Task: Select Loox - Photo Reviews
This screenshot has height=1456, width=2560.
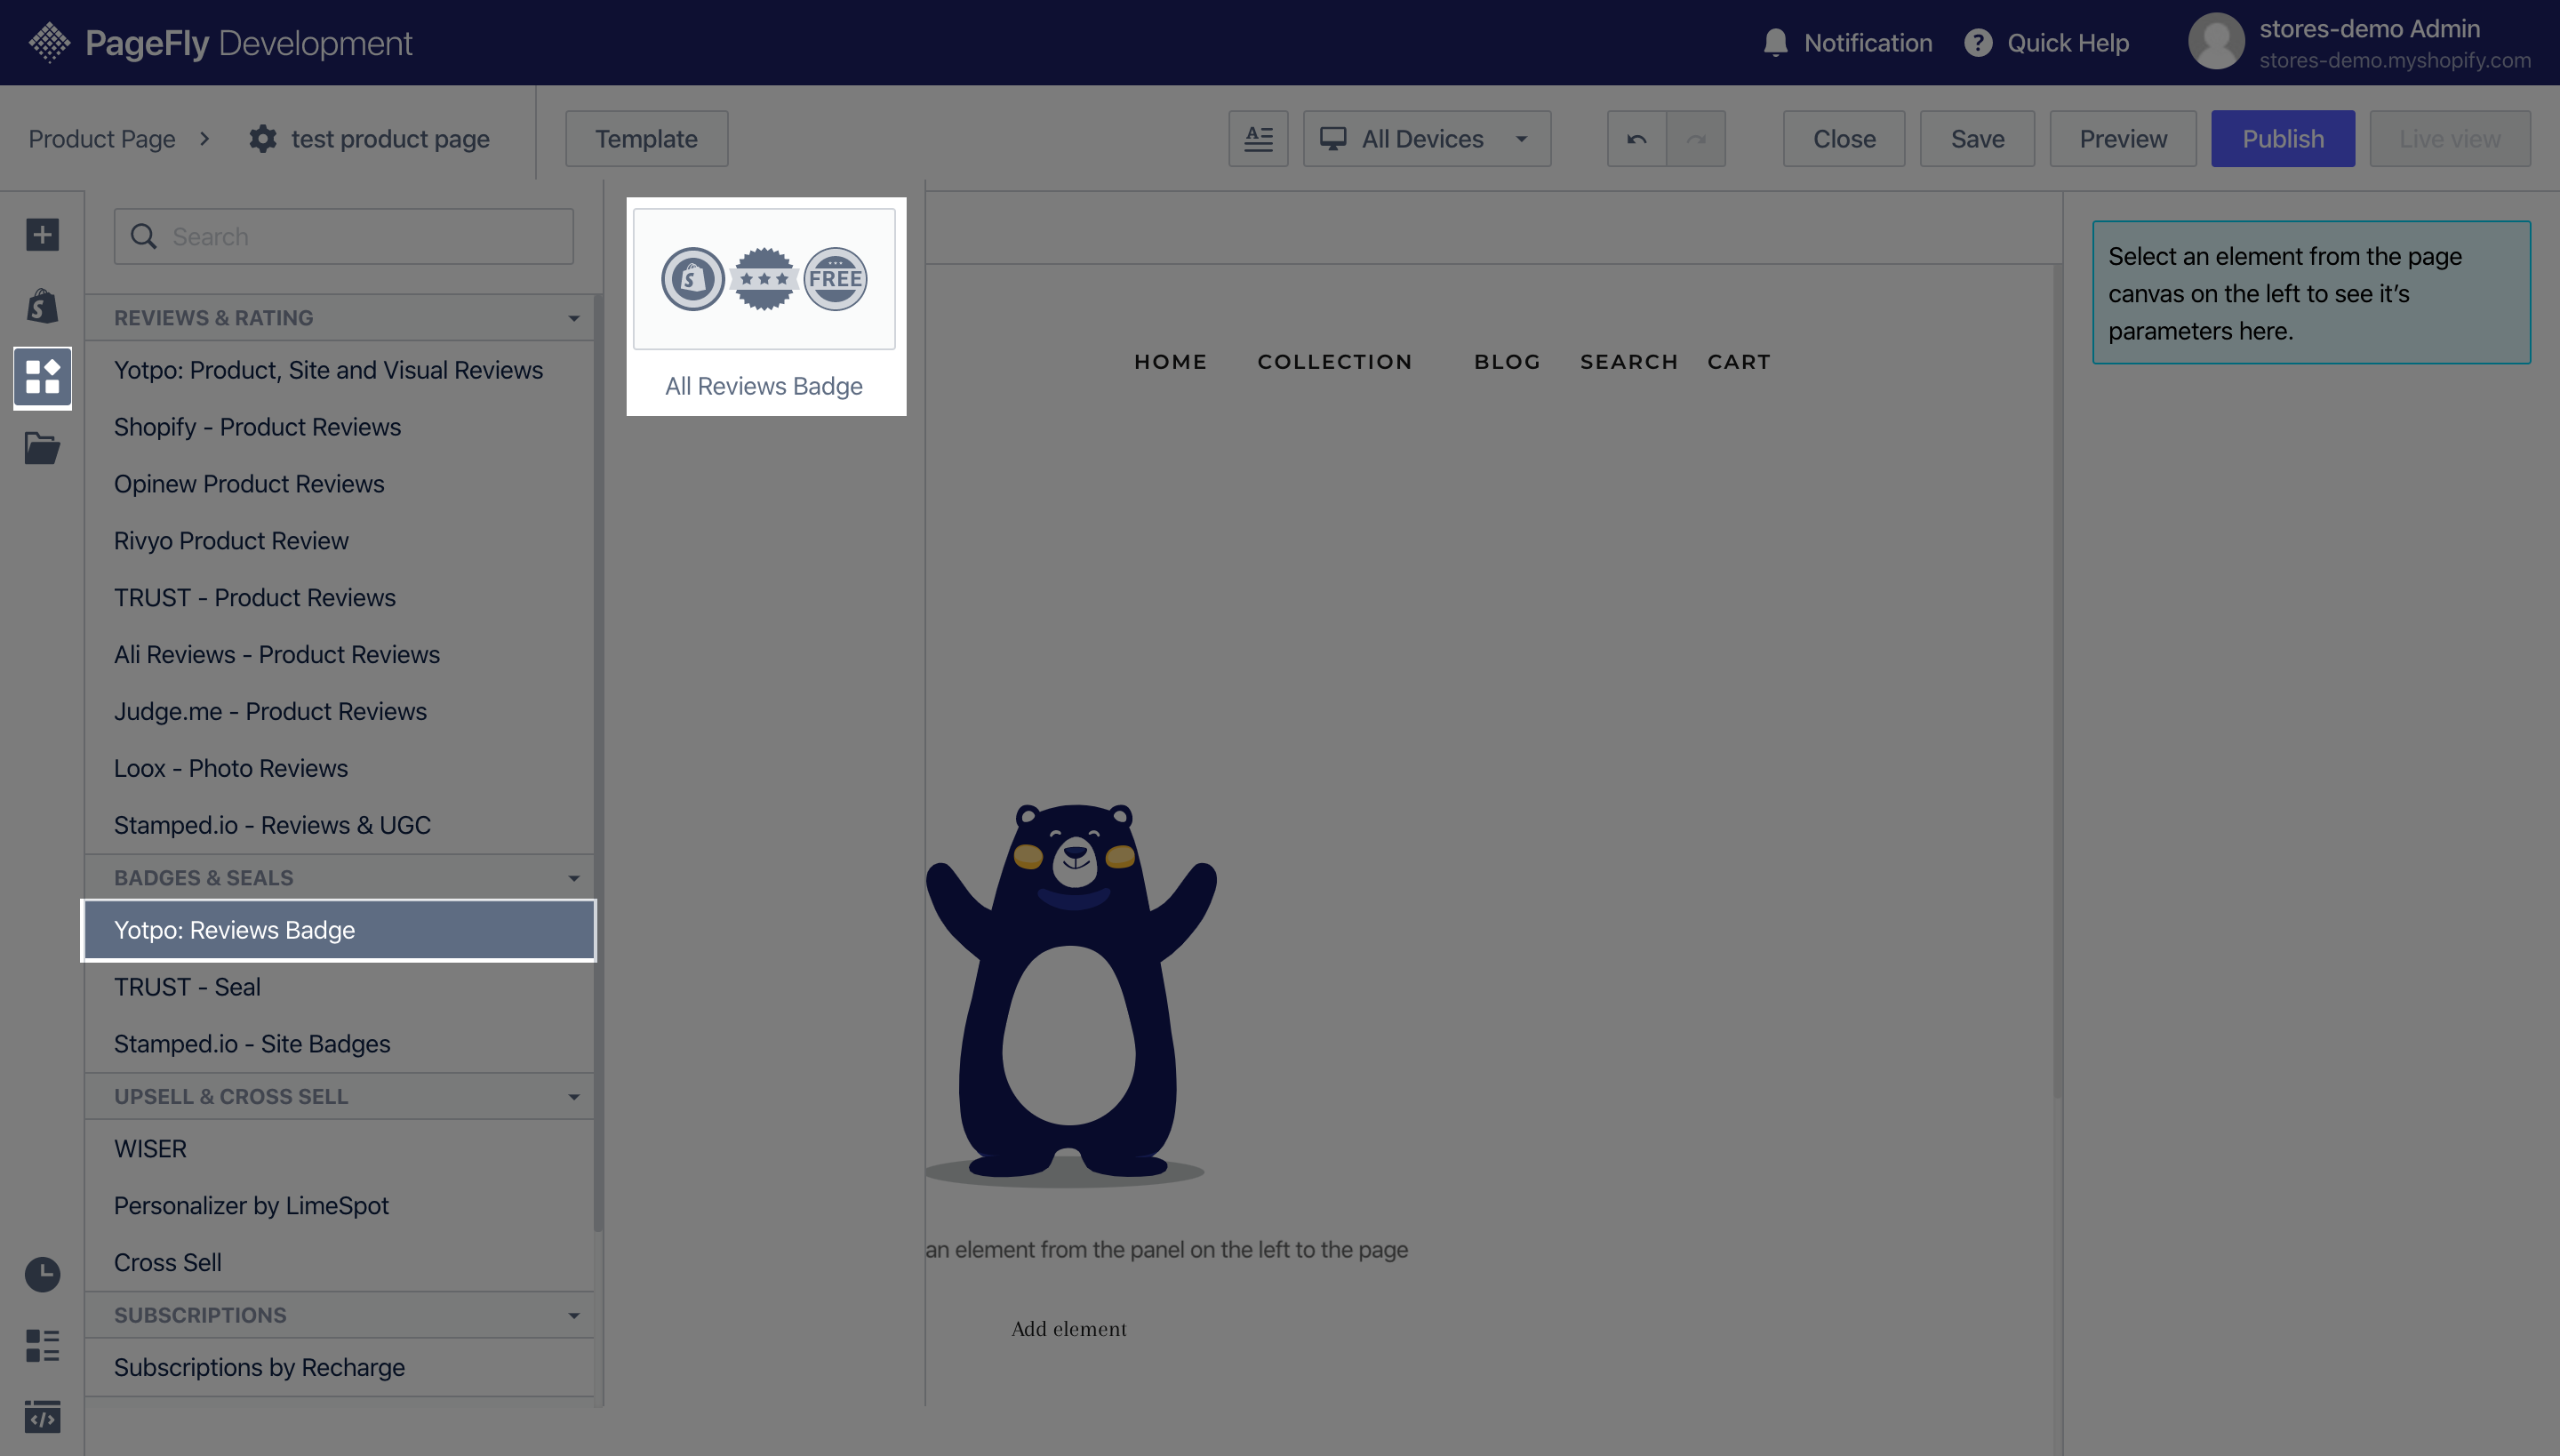Action: pos(340,769)
